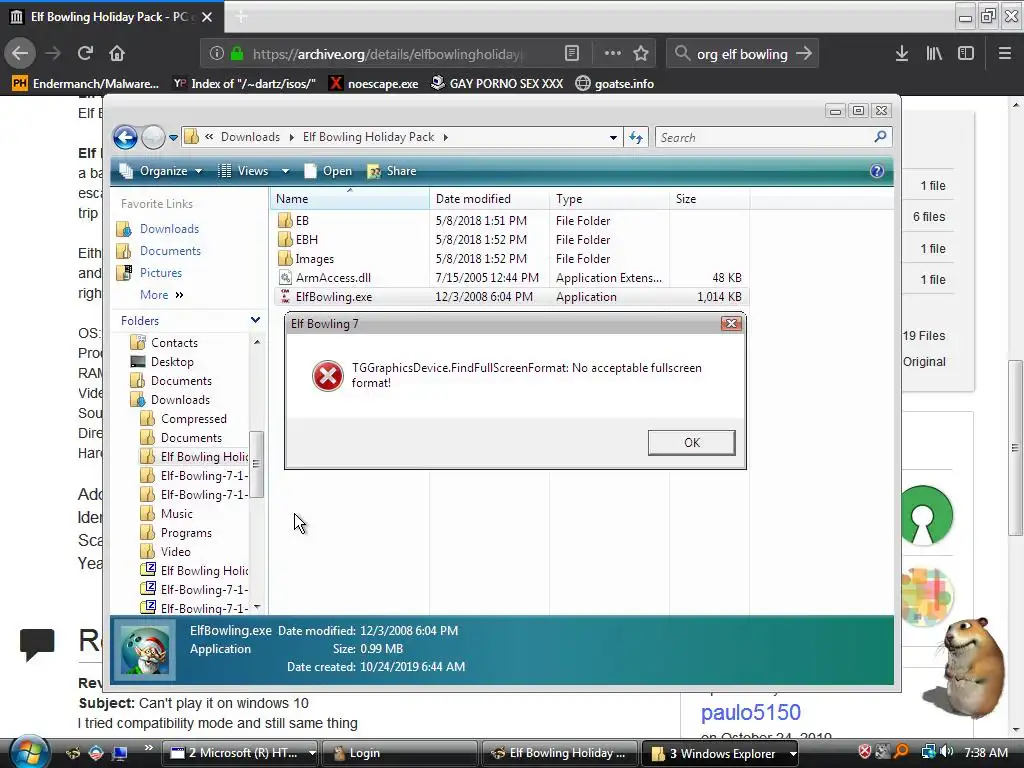Refresh the Explorer folder view
Screen dimensions: 1024x768
(635, 138)
